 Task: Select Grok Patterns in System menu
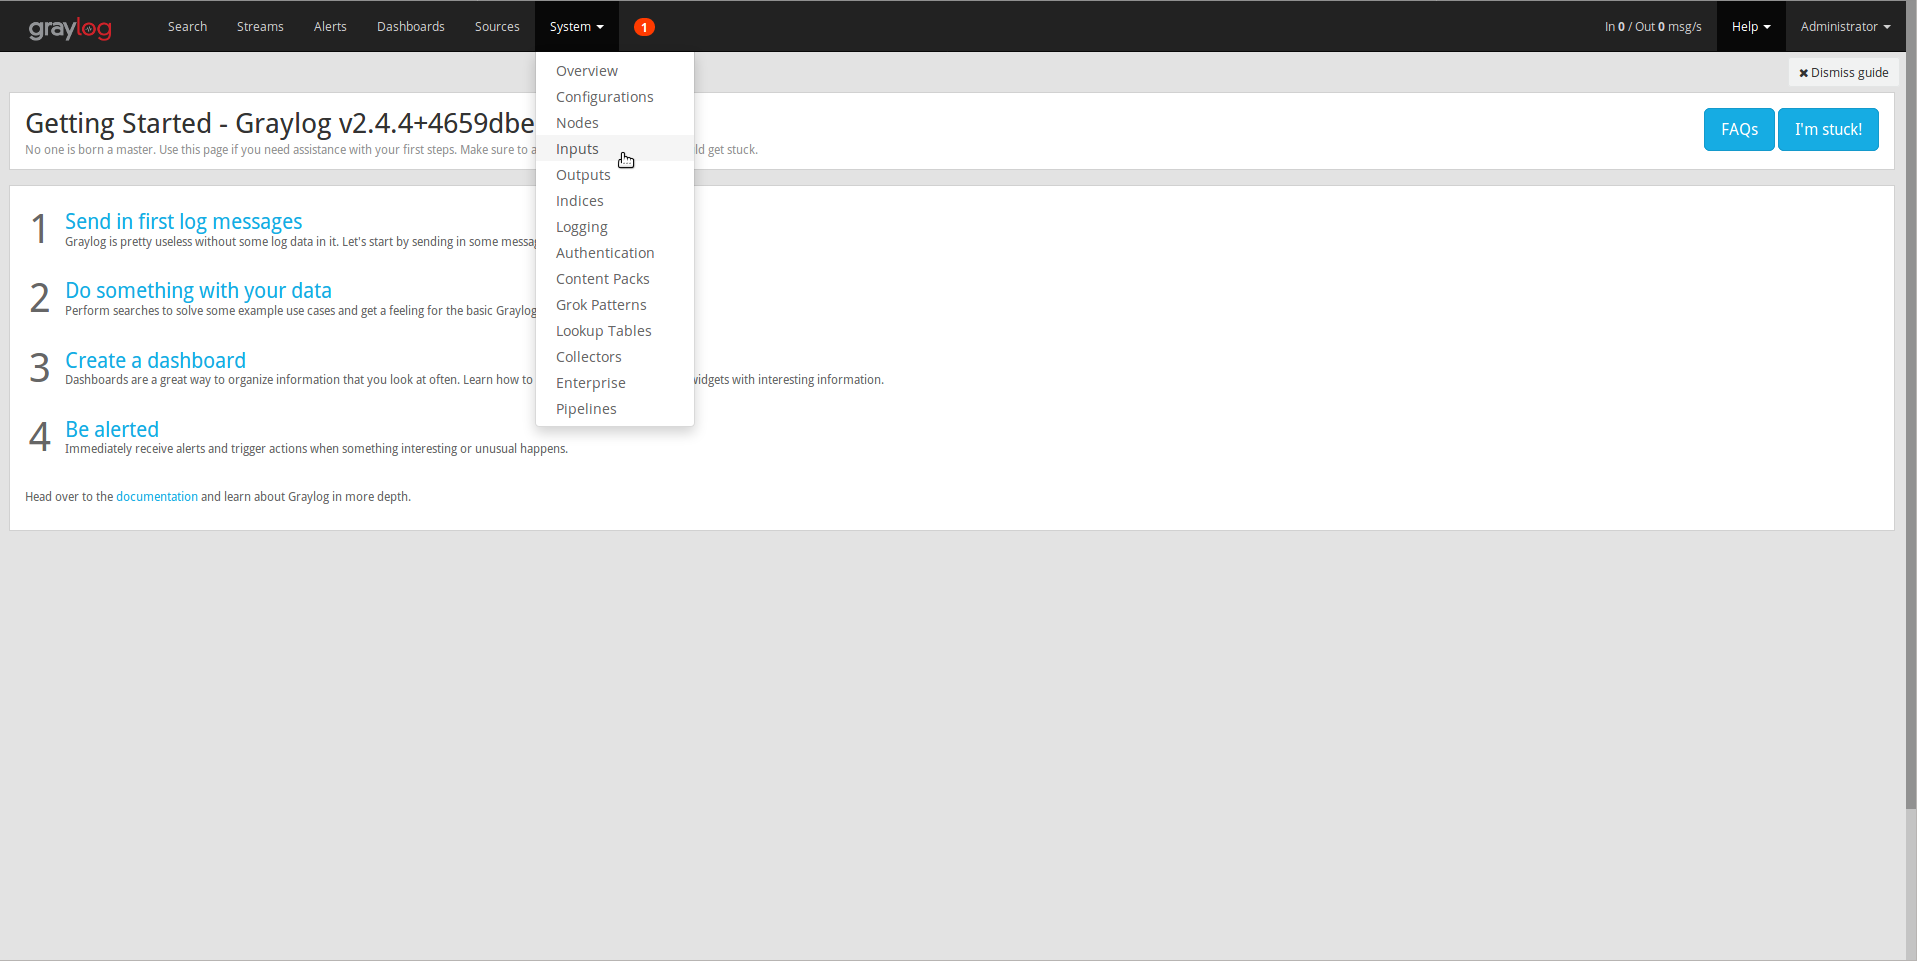click(615, 305)
